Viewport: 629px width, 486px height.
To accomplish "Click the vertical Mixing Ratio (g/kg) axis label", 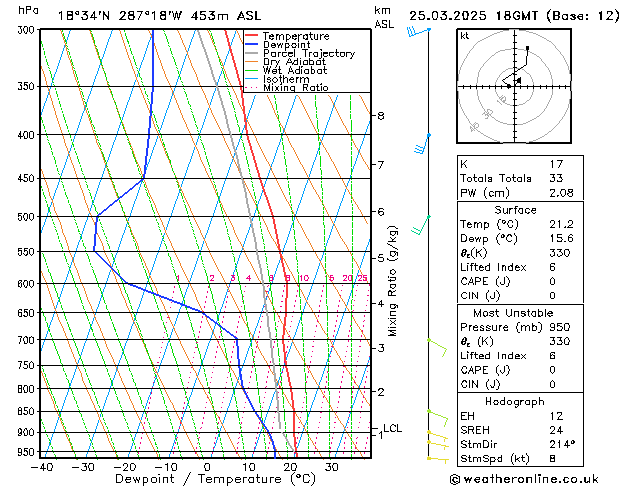I will (x=392, y=281).
